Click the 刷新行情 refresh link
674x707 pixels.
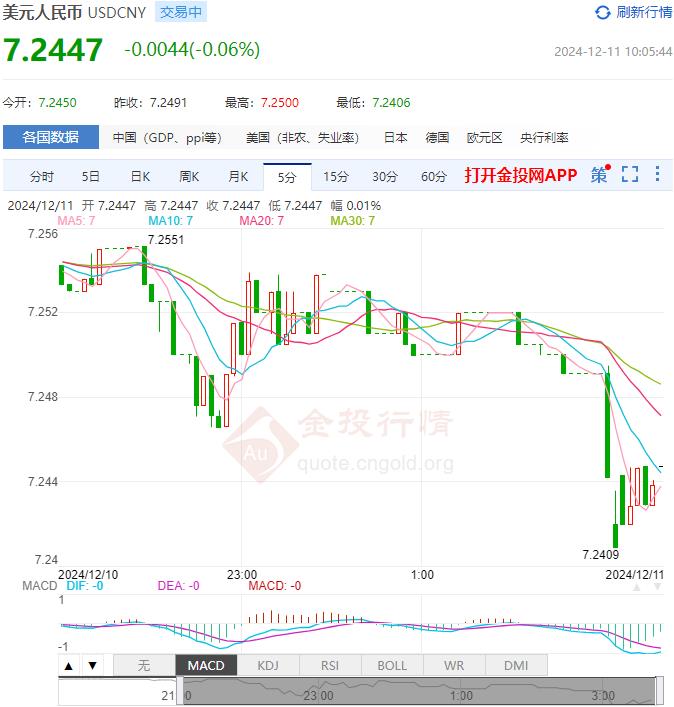(x=643, y=13)
